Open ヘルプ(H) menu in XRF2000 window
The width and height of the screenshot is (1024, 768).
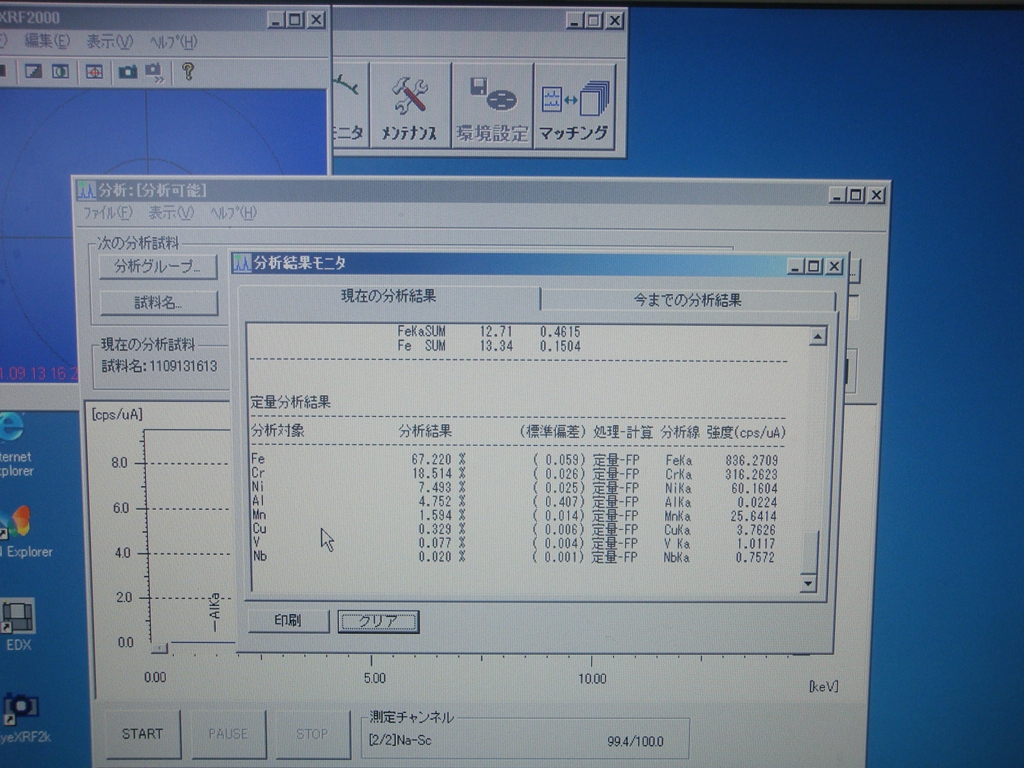pos(173,42)
